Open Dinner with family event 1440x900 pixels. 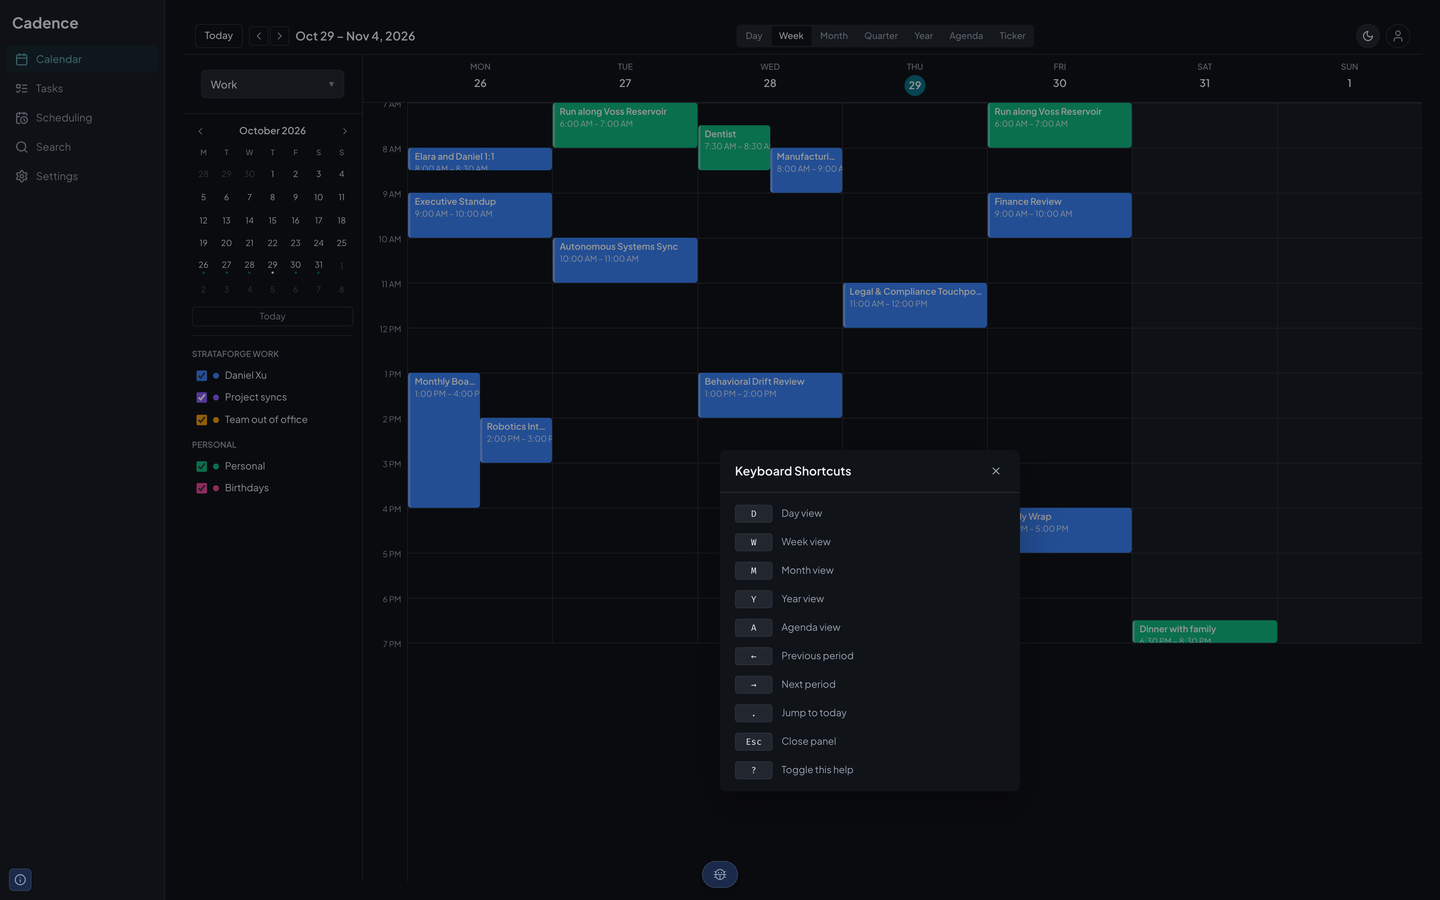pyautogui.click(x=1205, y=631)
